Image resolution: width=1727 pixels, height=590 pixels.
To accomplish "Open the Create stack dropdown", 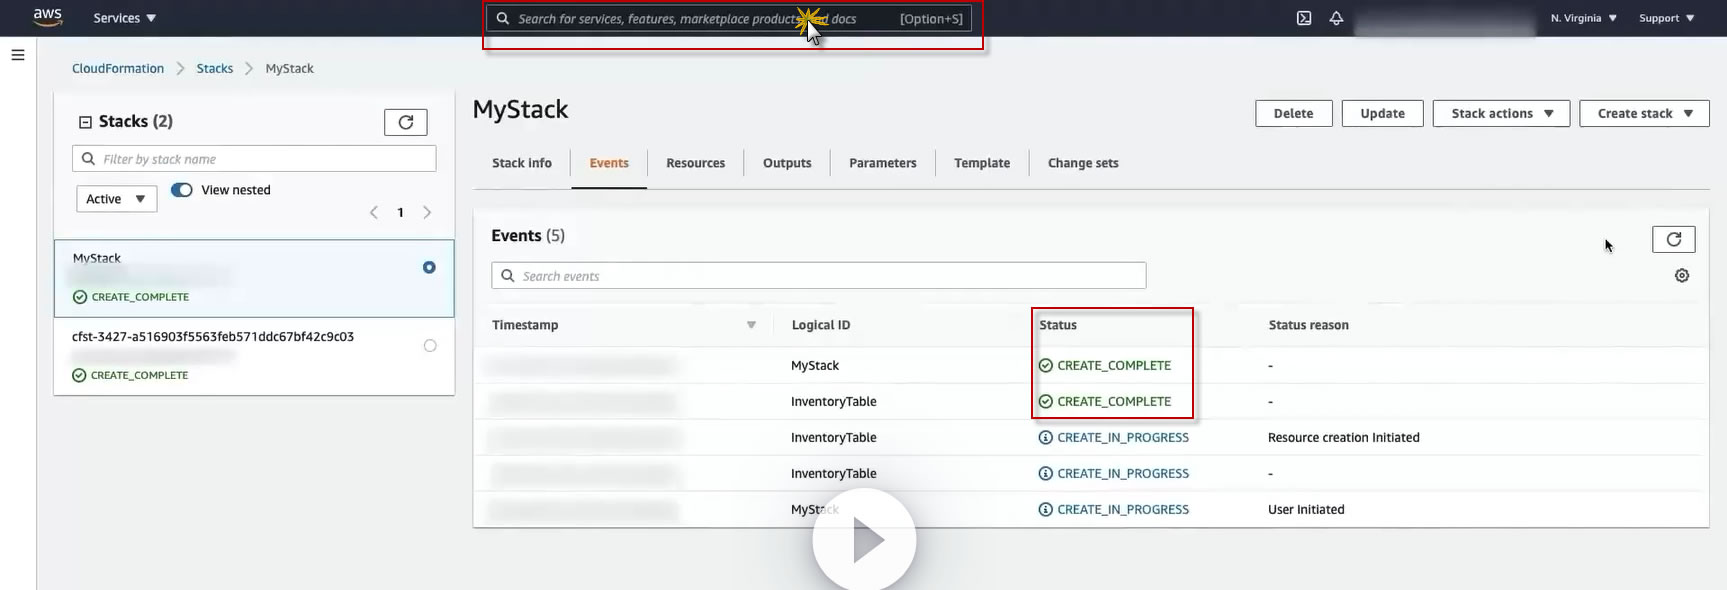I will [x=1644, y=114].
